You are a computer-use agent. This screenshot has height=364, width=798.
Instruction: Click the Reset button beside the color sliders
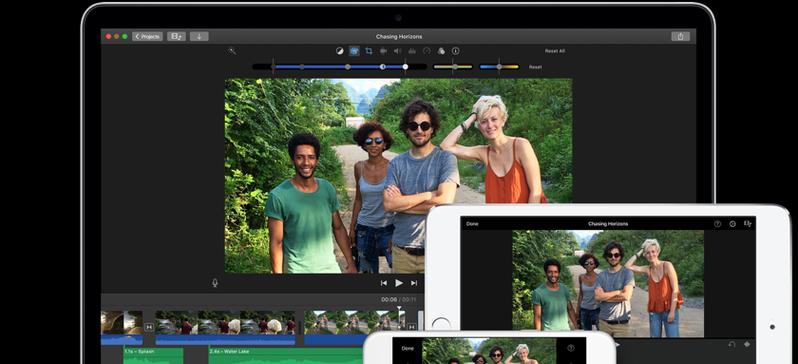point(535,67)
